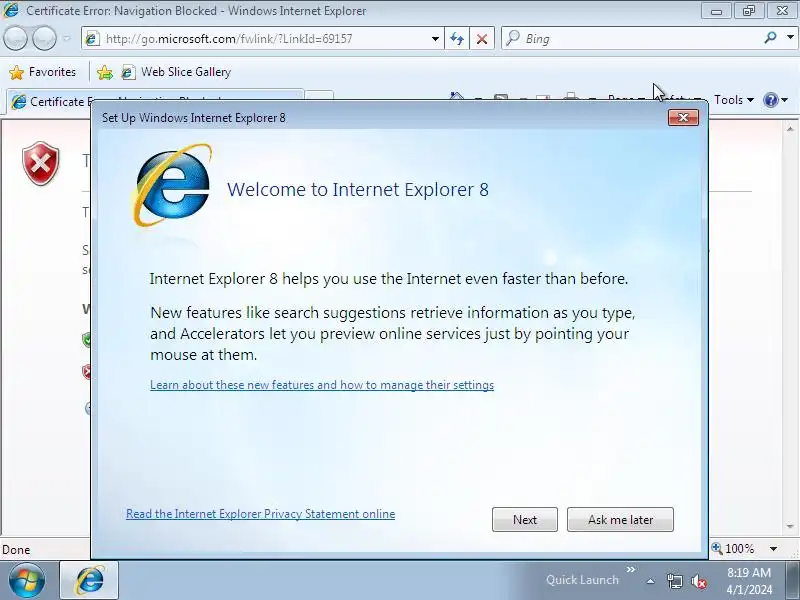Screen dimensions: 800x600
Task: Show hidden system tray icons
Action: pos(651,581)
